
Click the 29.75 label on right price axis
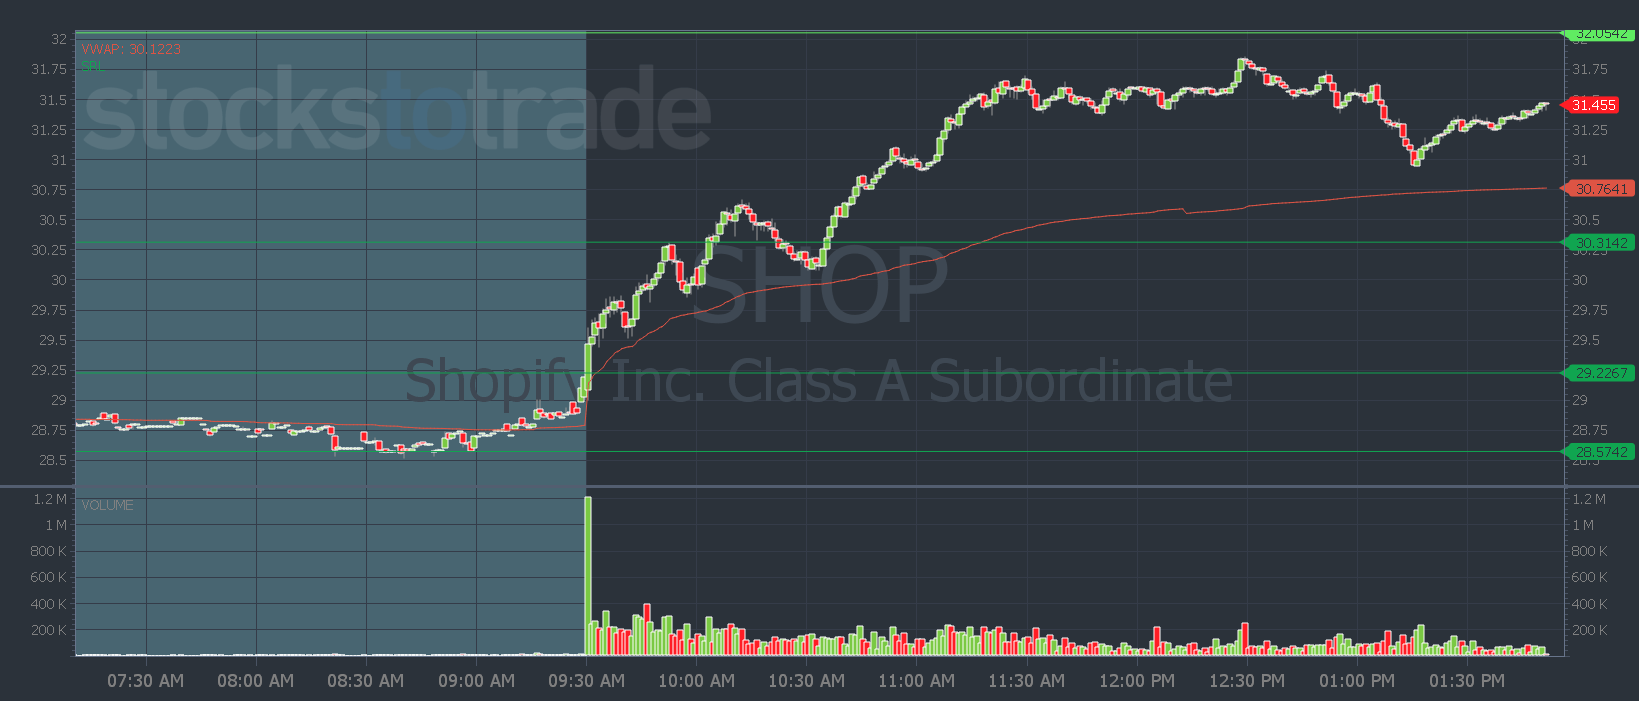coord(1590,310)
